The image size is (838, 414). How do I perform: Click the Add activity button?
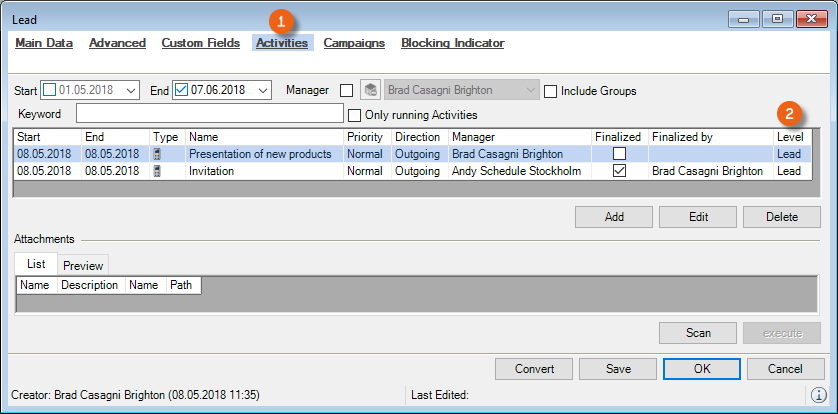pos(614,217)
